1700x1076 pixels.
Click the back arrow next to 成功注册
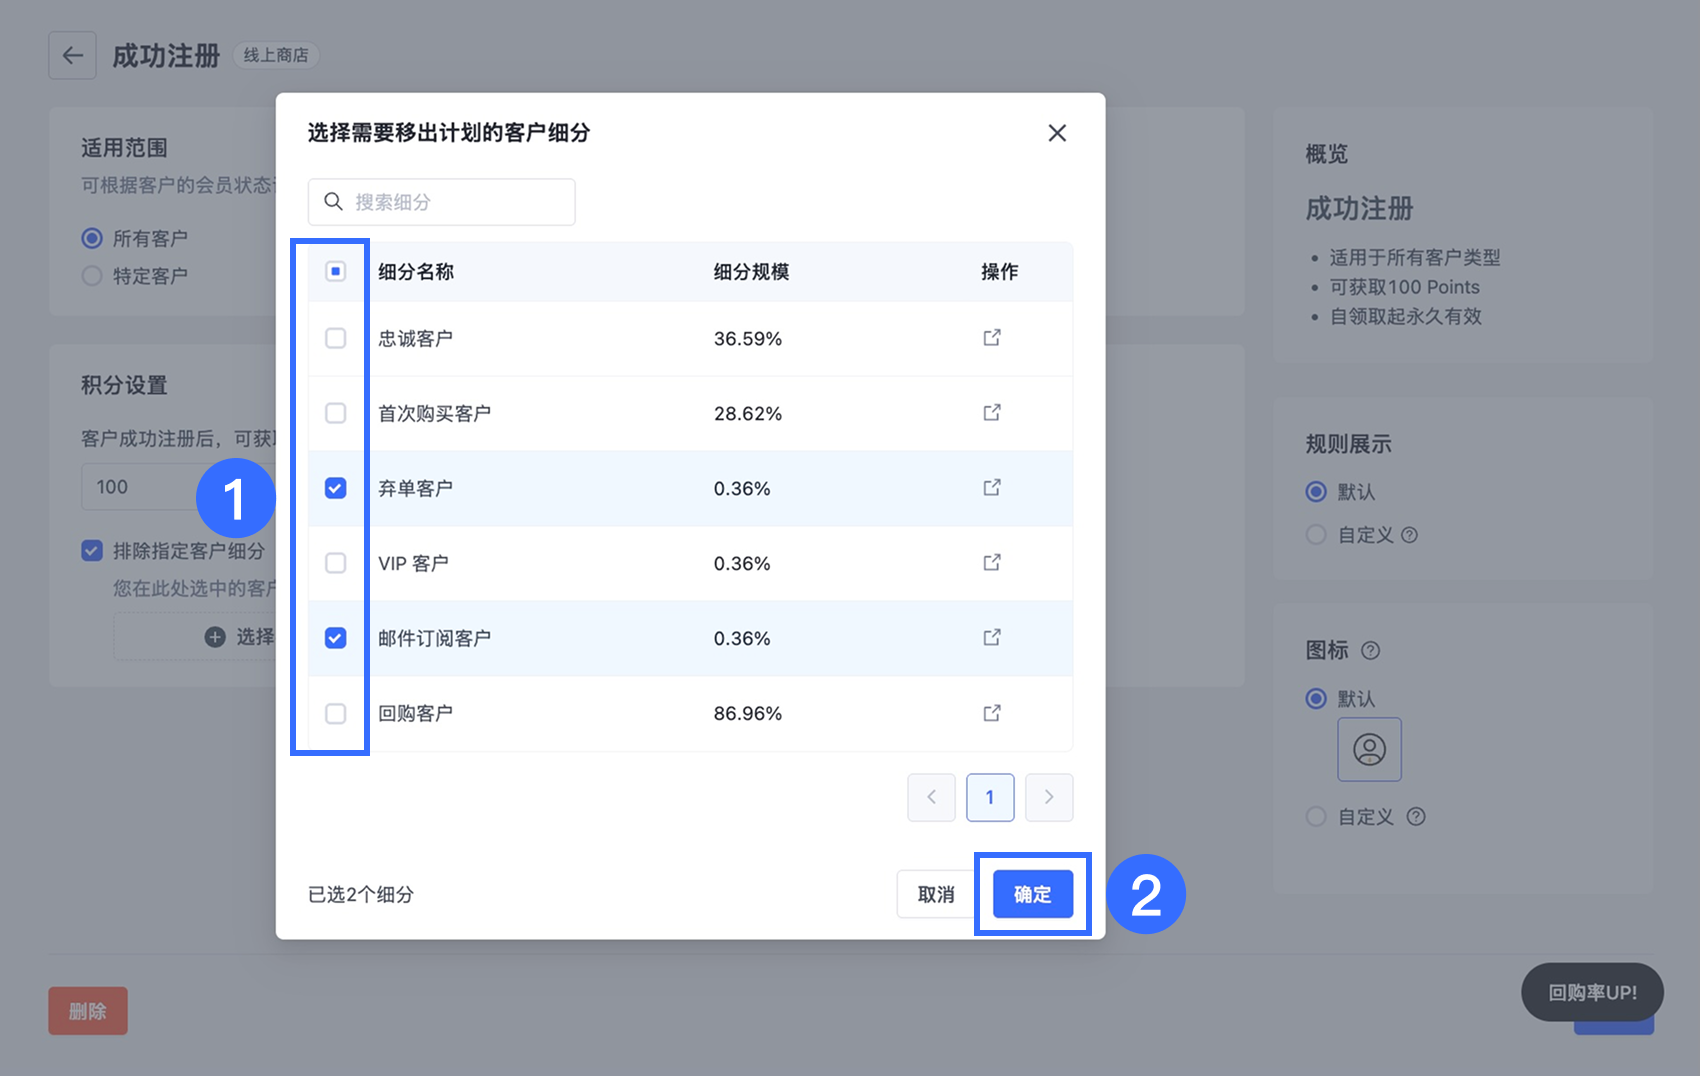(72, 55)
